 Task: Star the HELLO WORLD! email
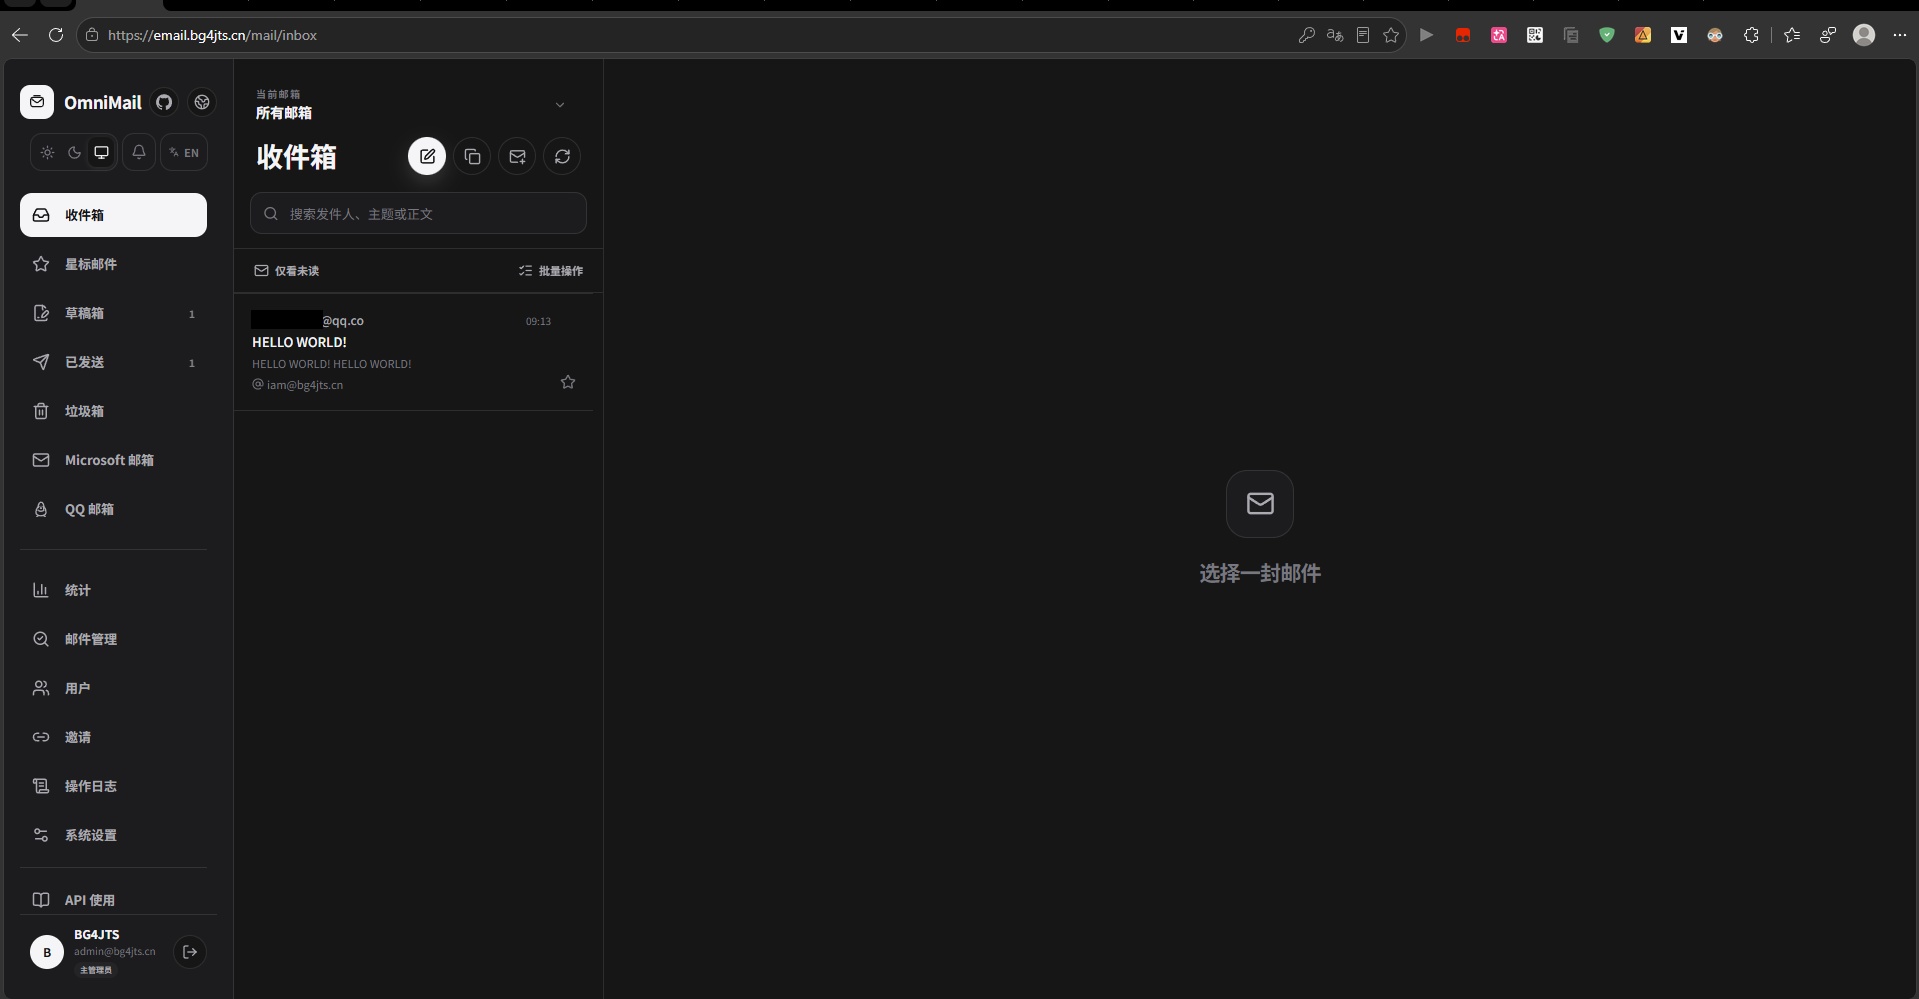568,382
